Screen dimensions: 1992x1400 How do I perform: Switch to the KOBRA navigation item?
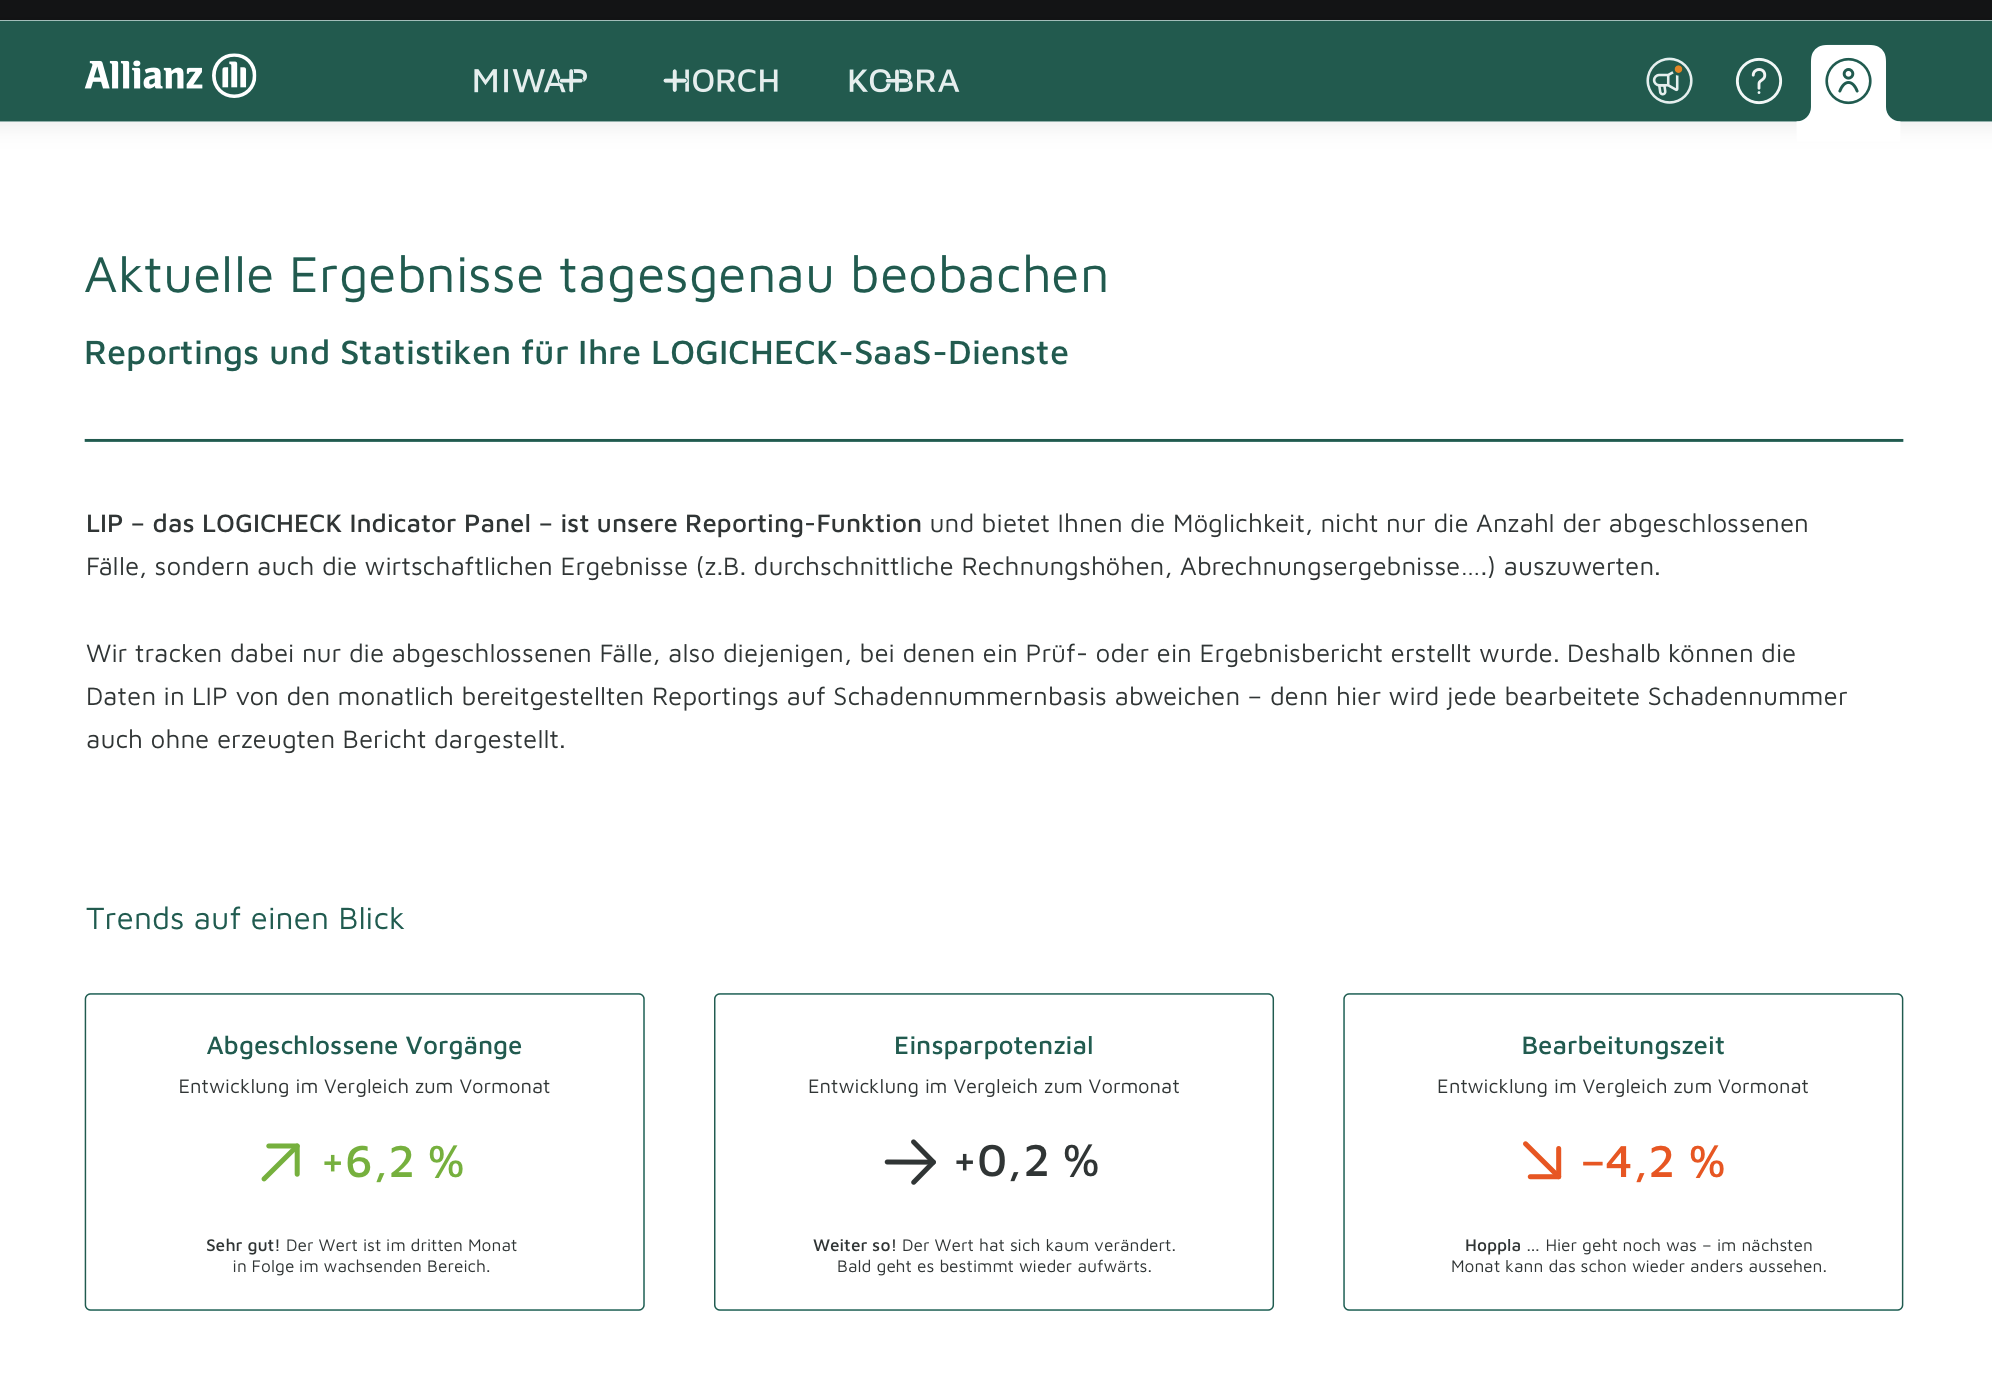[x=903, y=81]
